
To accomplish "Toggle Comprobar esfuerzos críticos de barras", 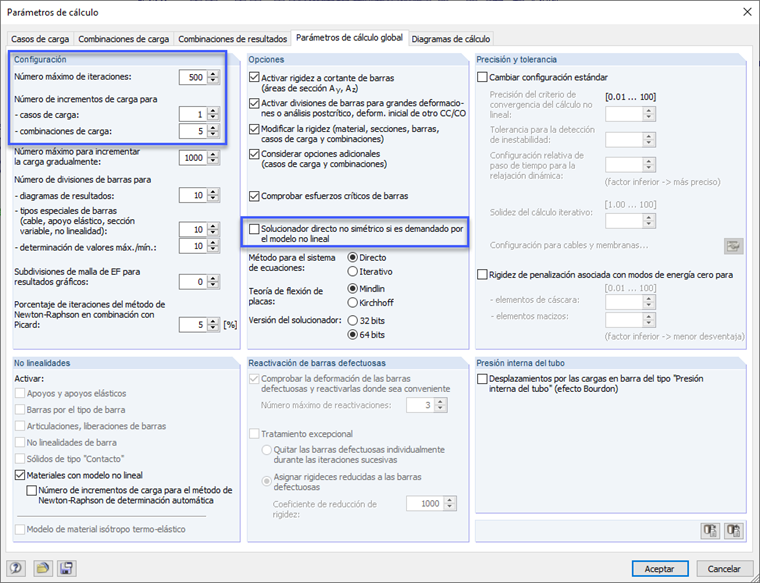I will tap(254, 196).
